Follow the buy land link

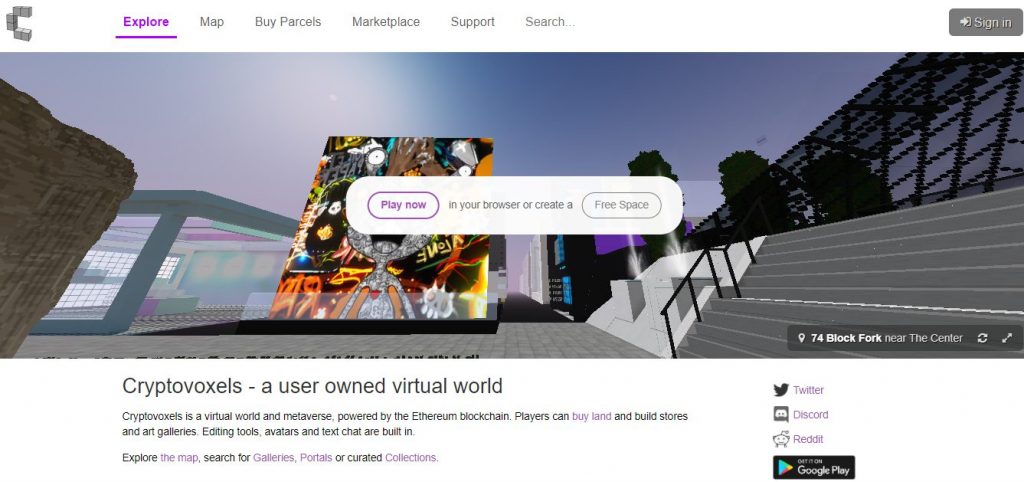point(592,416)
